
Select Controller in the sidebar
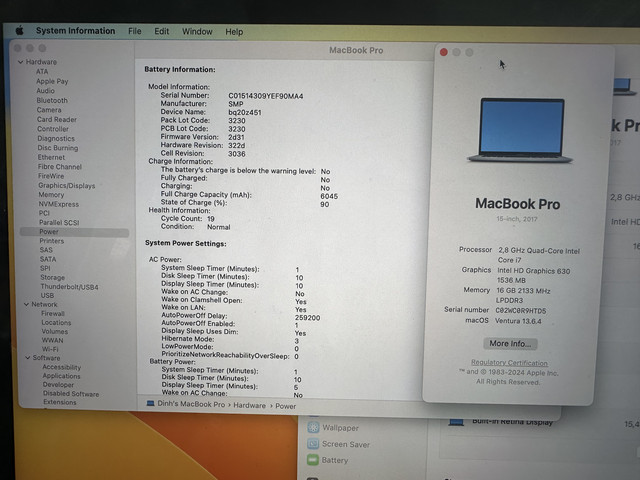53,129
